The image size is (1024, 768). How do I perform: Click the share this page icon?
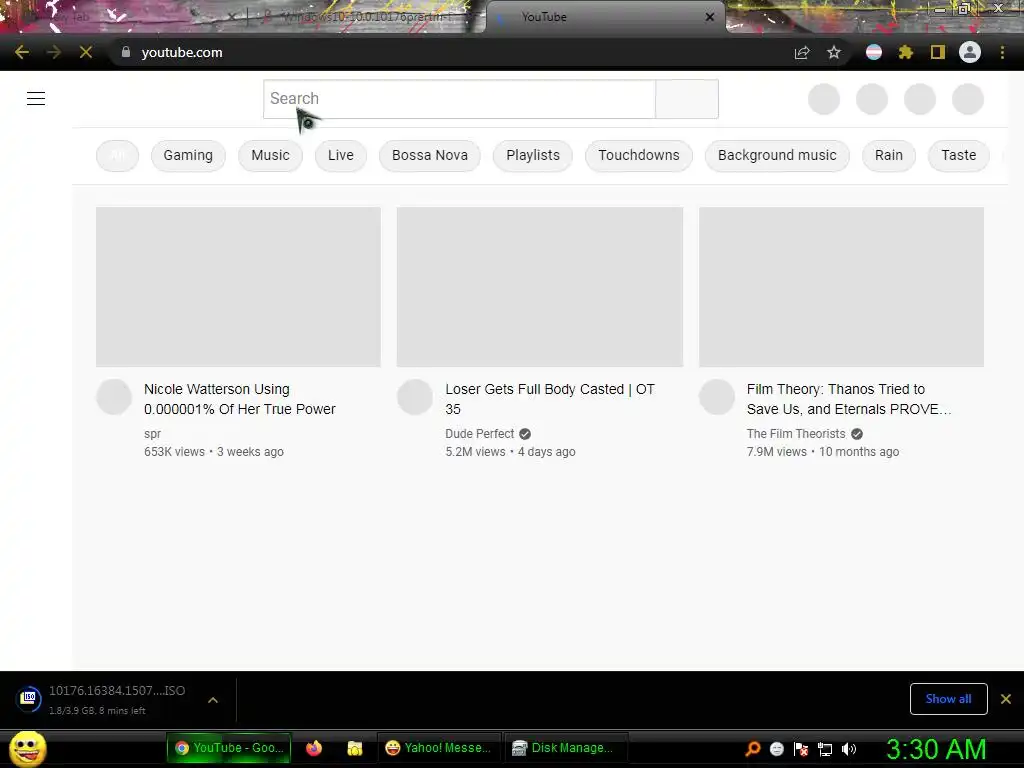(x=802, y=52)
